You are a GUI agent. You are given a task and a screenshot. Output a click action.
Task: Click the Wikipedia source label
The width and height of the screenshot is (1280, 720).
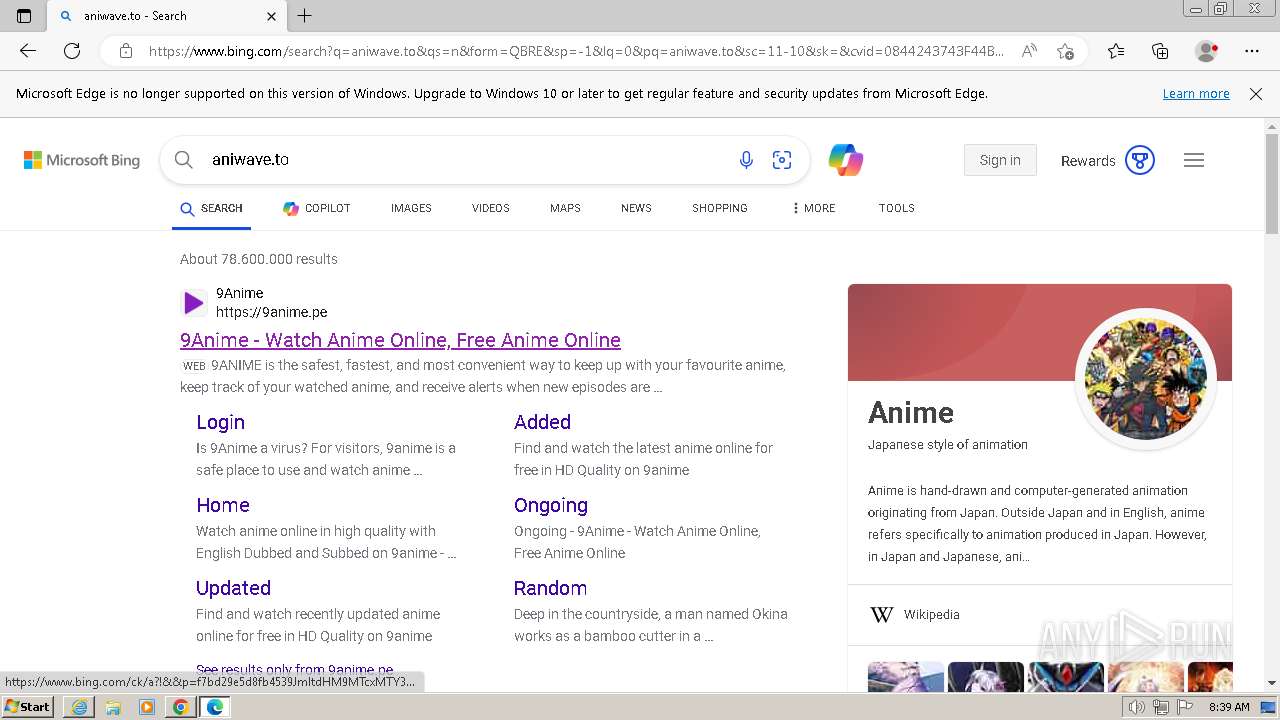point(932,615)
